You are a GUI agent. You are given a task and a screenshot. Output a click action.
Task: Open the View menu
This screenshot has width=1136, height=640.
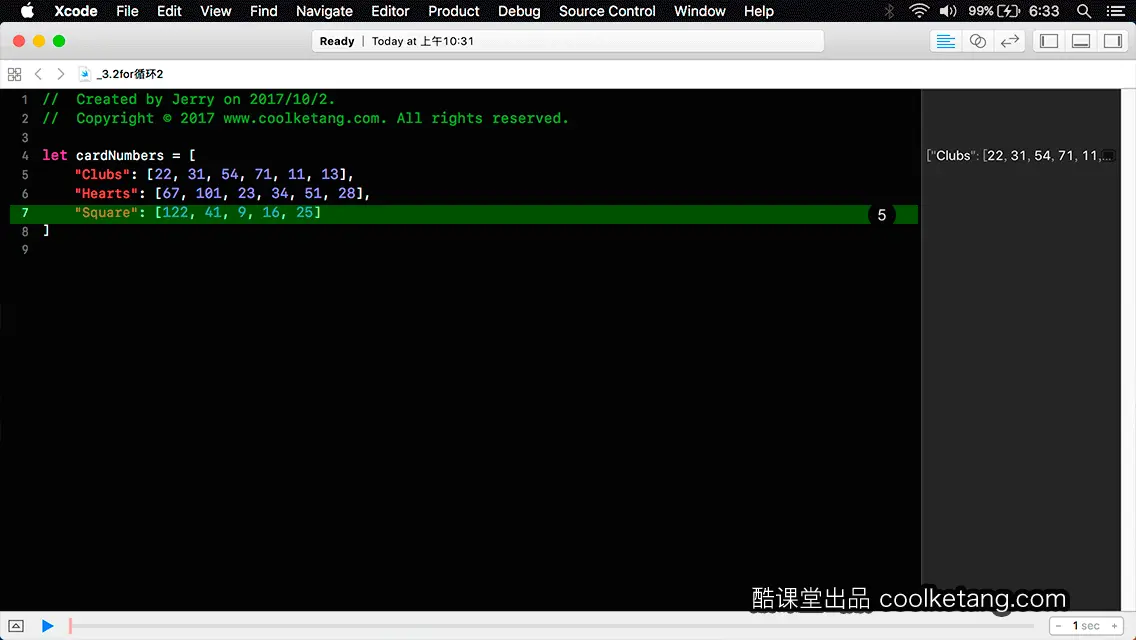click(x=216, y=11)
